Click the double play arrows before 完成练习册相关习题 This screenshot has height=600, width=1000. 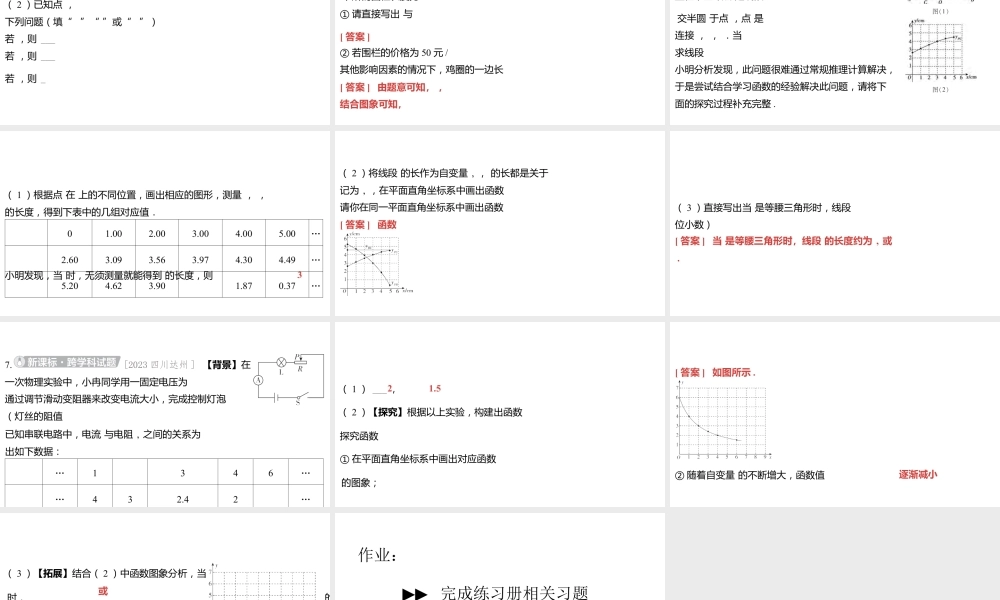414,590
